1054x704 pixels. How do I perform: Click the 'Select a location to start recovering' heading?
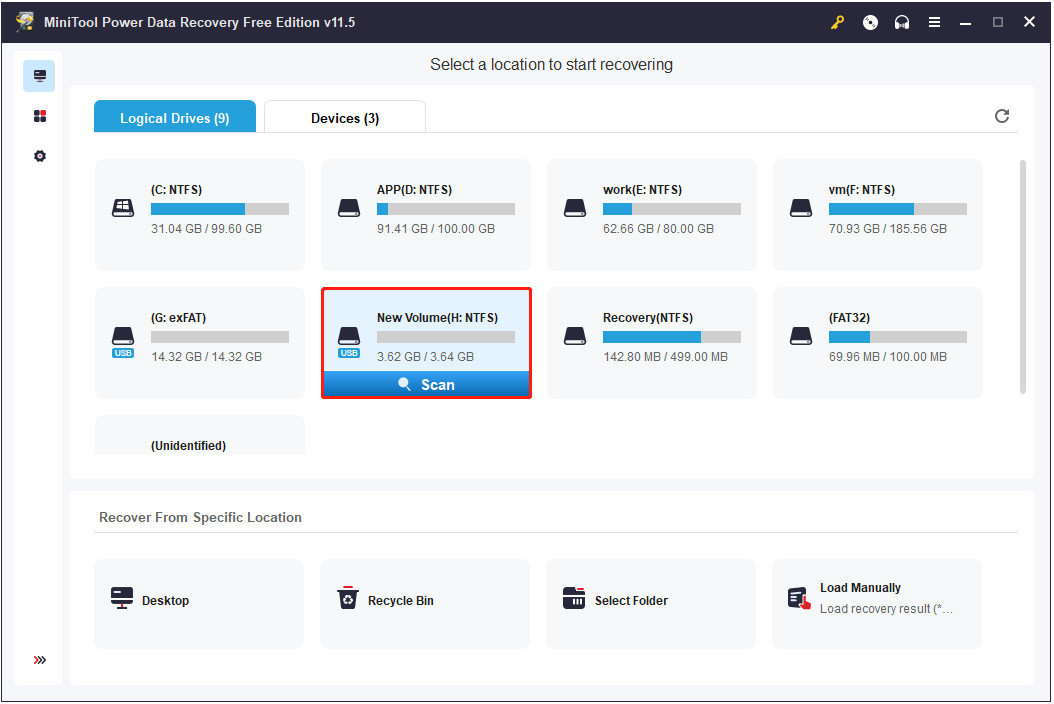(x=551, y=65)
